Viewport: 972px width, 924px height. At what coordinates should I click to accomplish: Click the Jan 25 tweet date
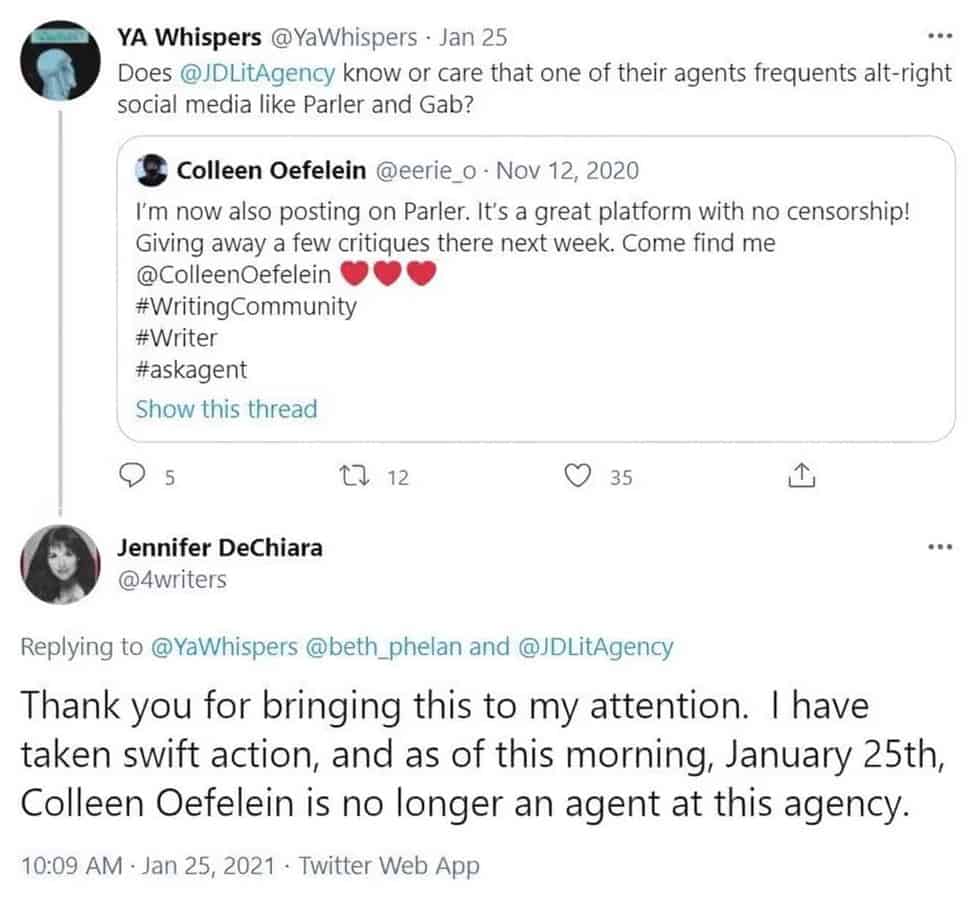[x=473, y=37]
